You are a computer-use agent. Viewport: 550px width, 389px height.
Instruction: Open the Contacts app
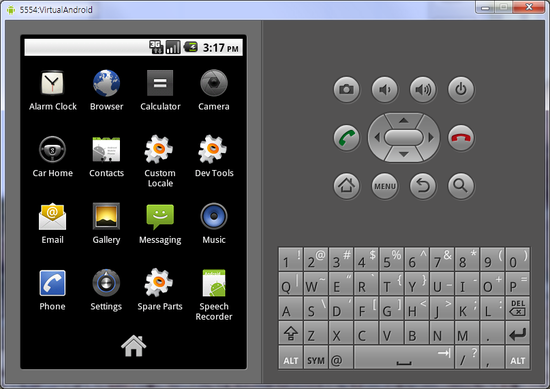coord(106,157)
